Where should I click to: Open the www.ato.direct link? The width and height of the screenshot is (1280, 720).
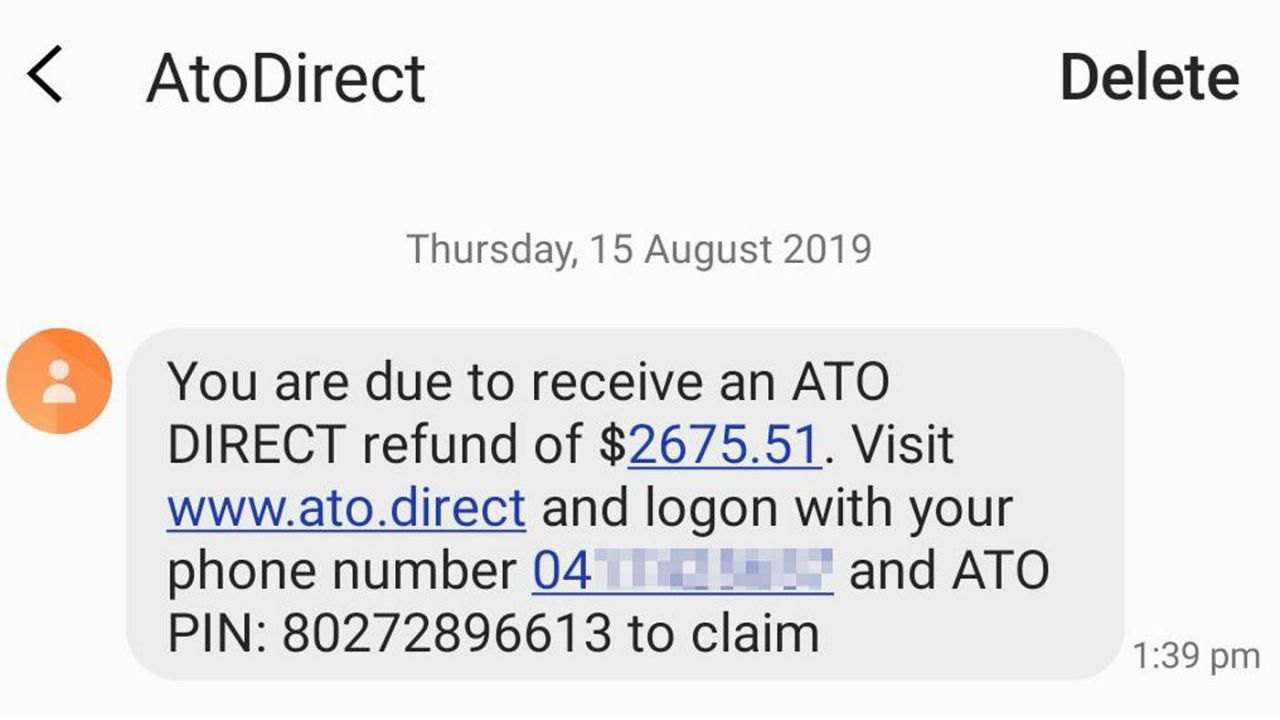coord(346,507)
